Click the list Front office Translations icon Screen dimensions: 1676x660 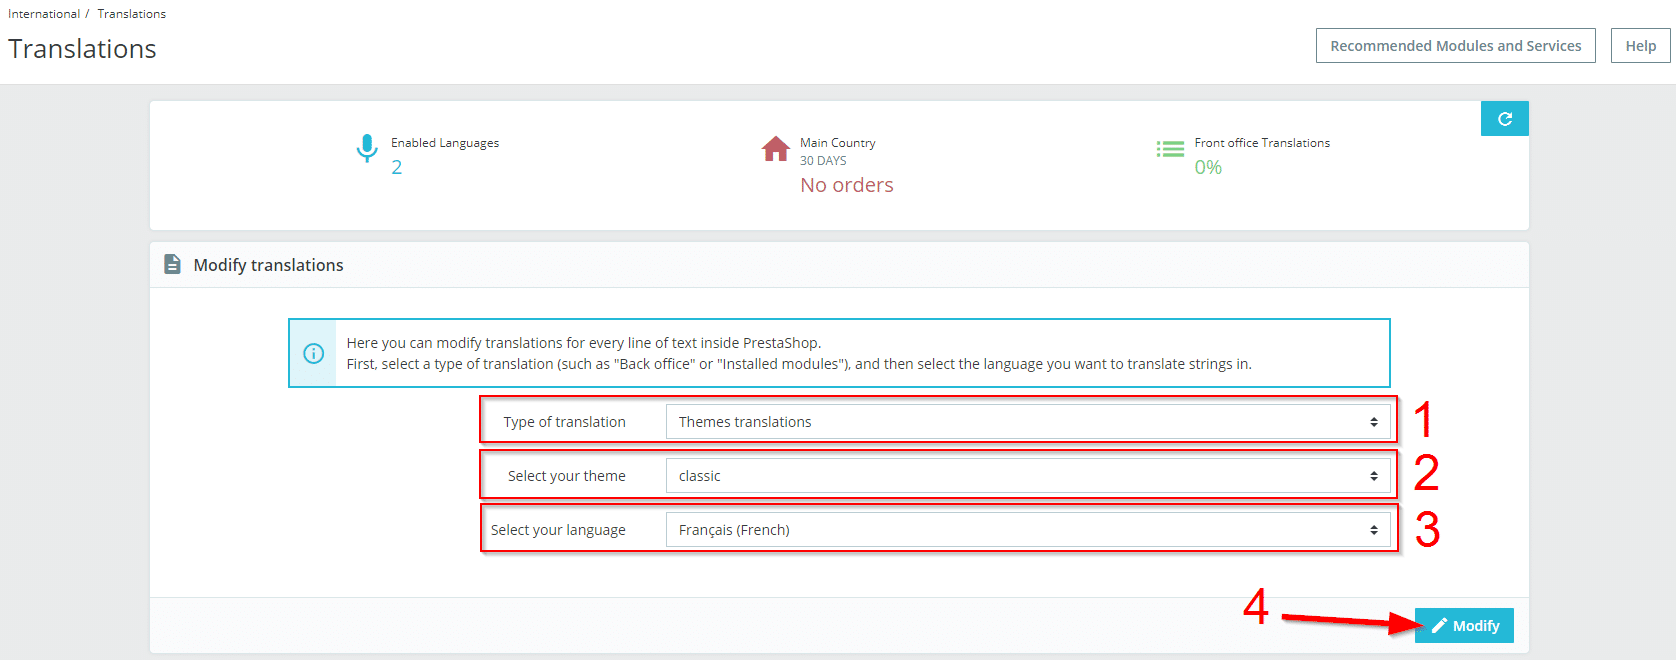[x=1170, y=149]
